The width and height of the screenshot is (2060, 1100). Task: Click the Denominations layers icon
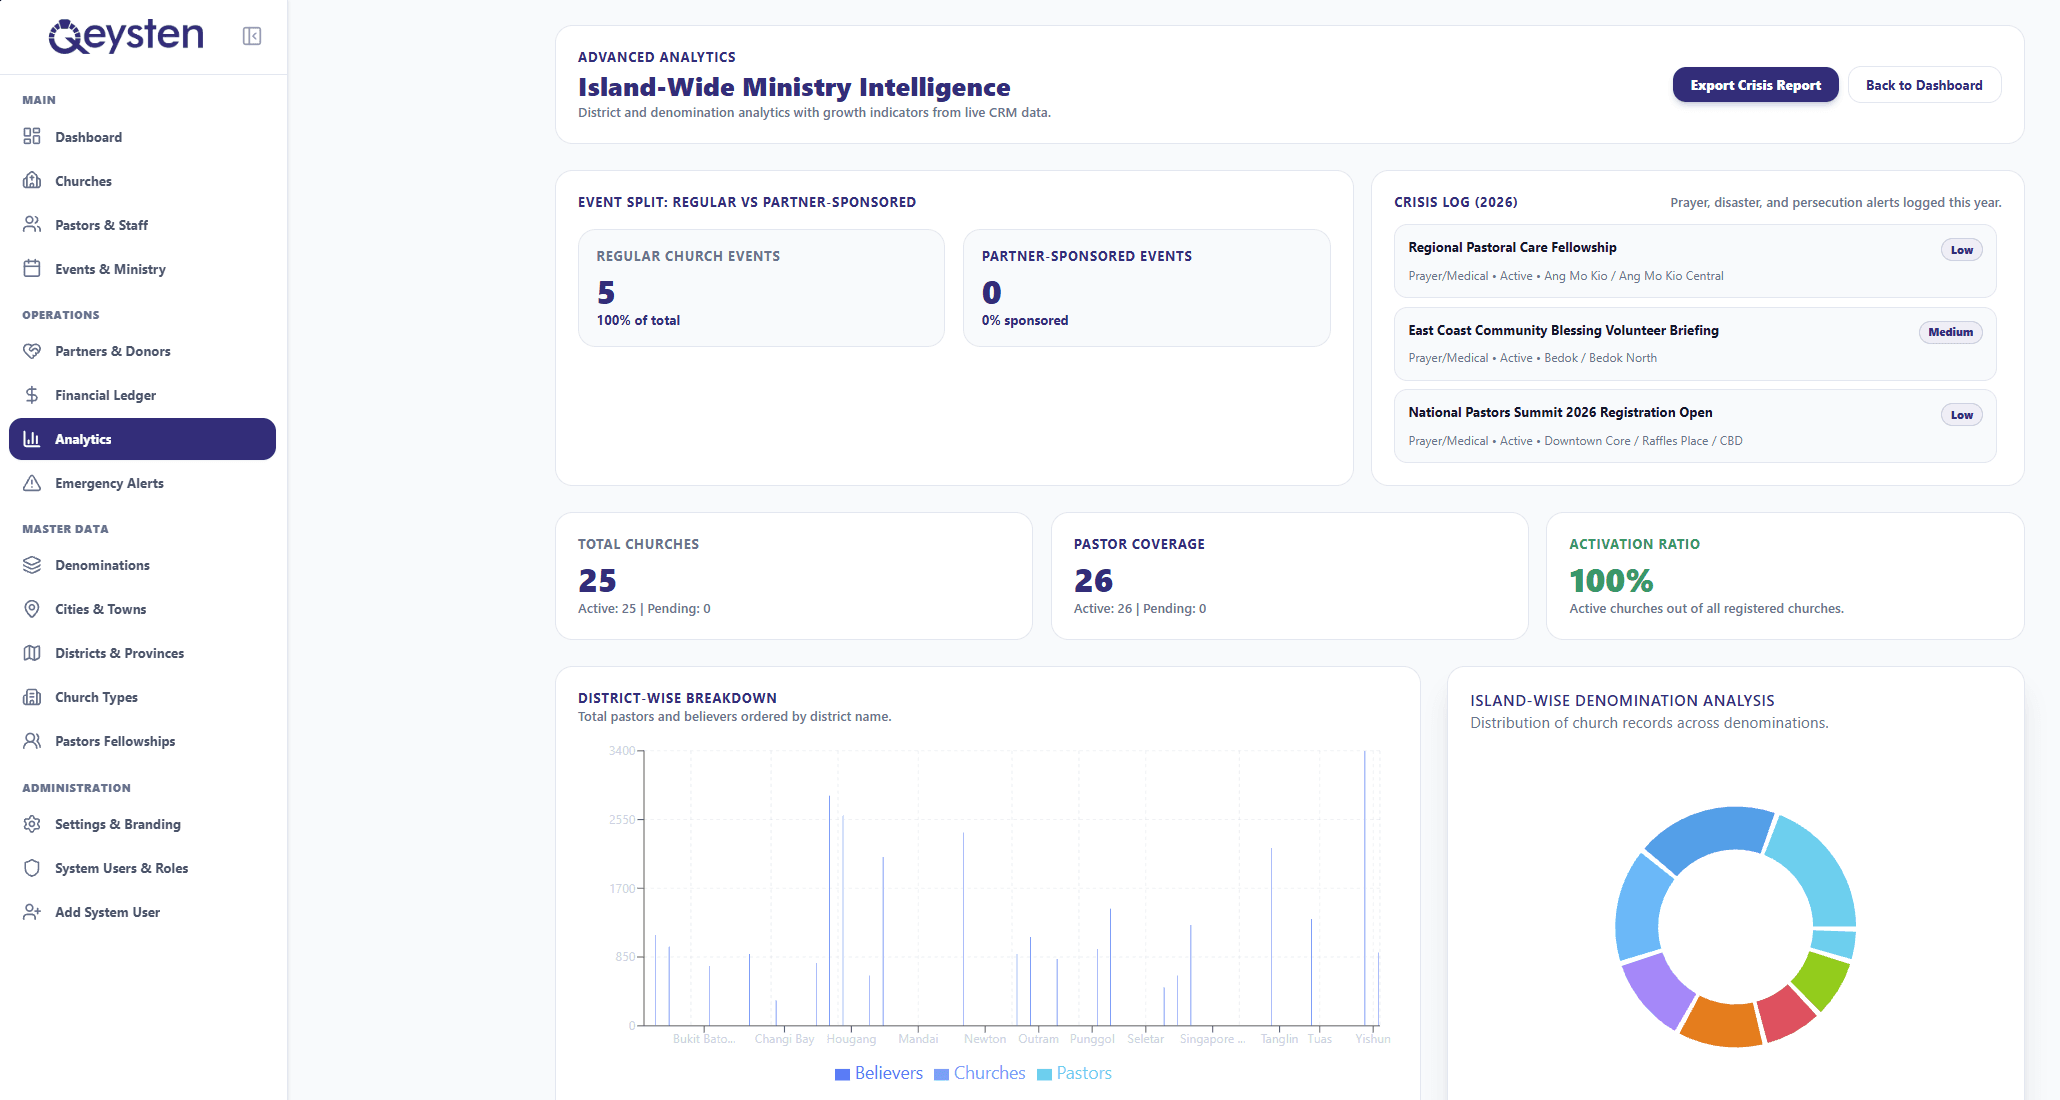(x=32, y=564)
